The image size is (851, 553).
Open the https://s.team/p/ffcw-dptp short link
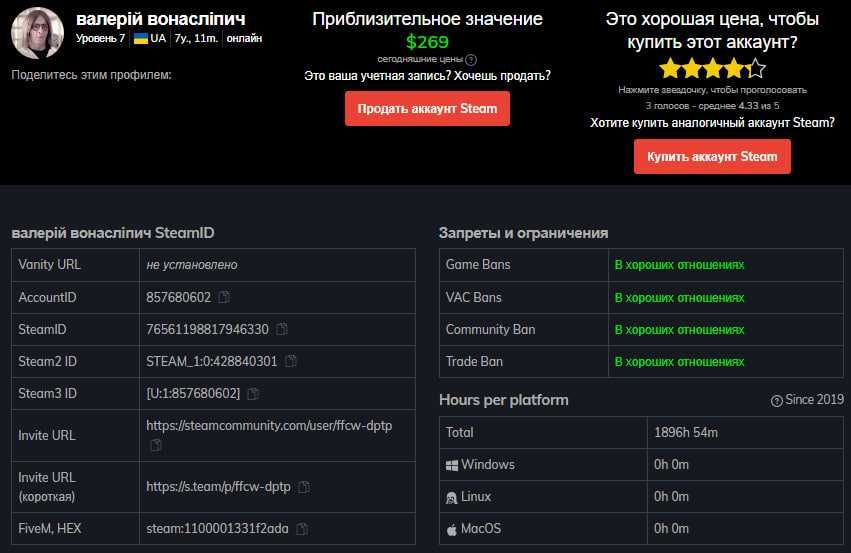click(x=218, y=487)
